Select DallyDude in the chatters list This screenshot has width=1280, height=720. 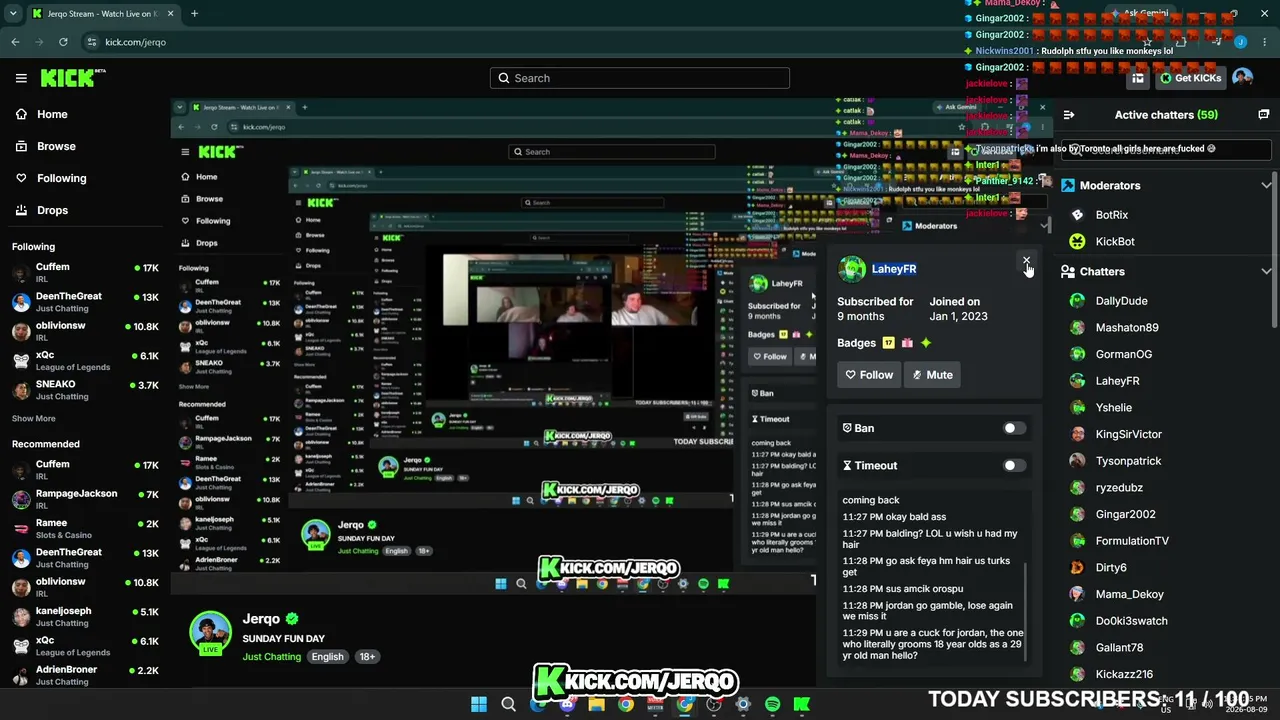(1121, 301)
